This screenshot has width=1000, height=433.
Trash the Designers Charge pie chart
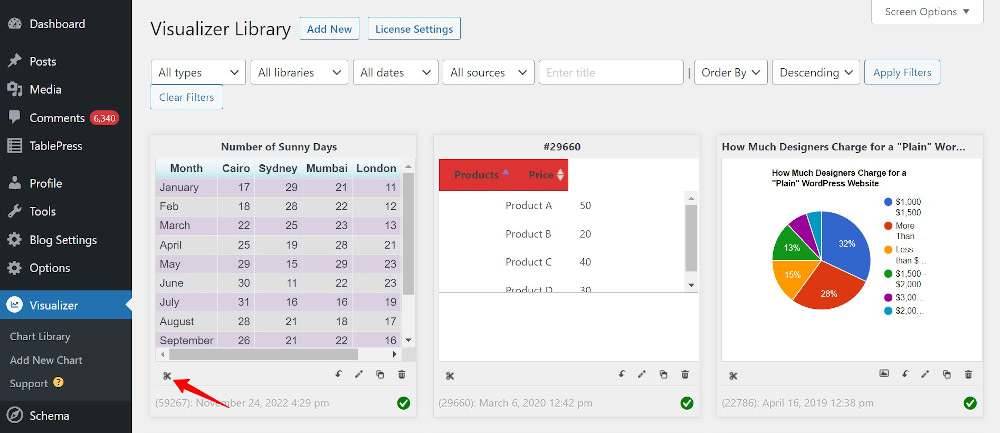(968, 375)
